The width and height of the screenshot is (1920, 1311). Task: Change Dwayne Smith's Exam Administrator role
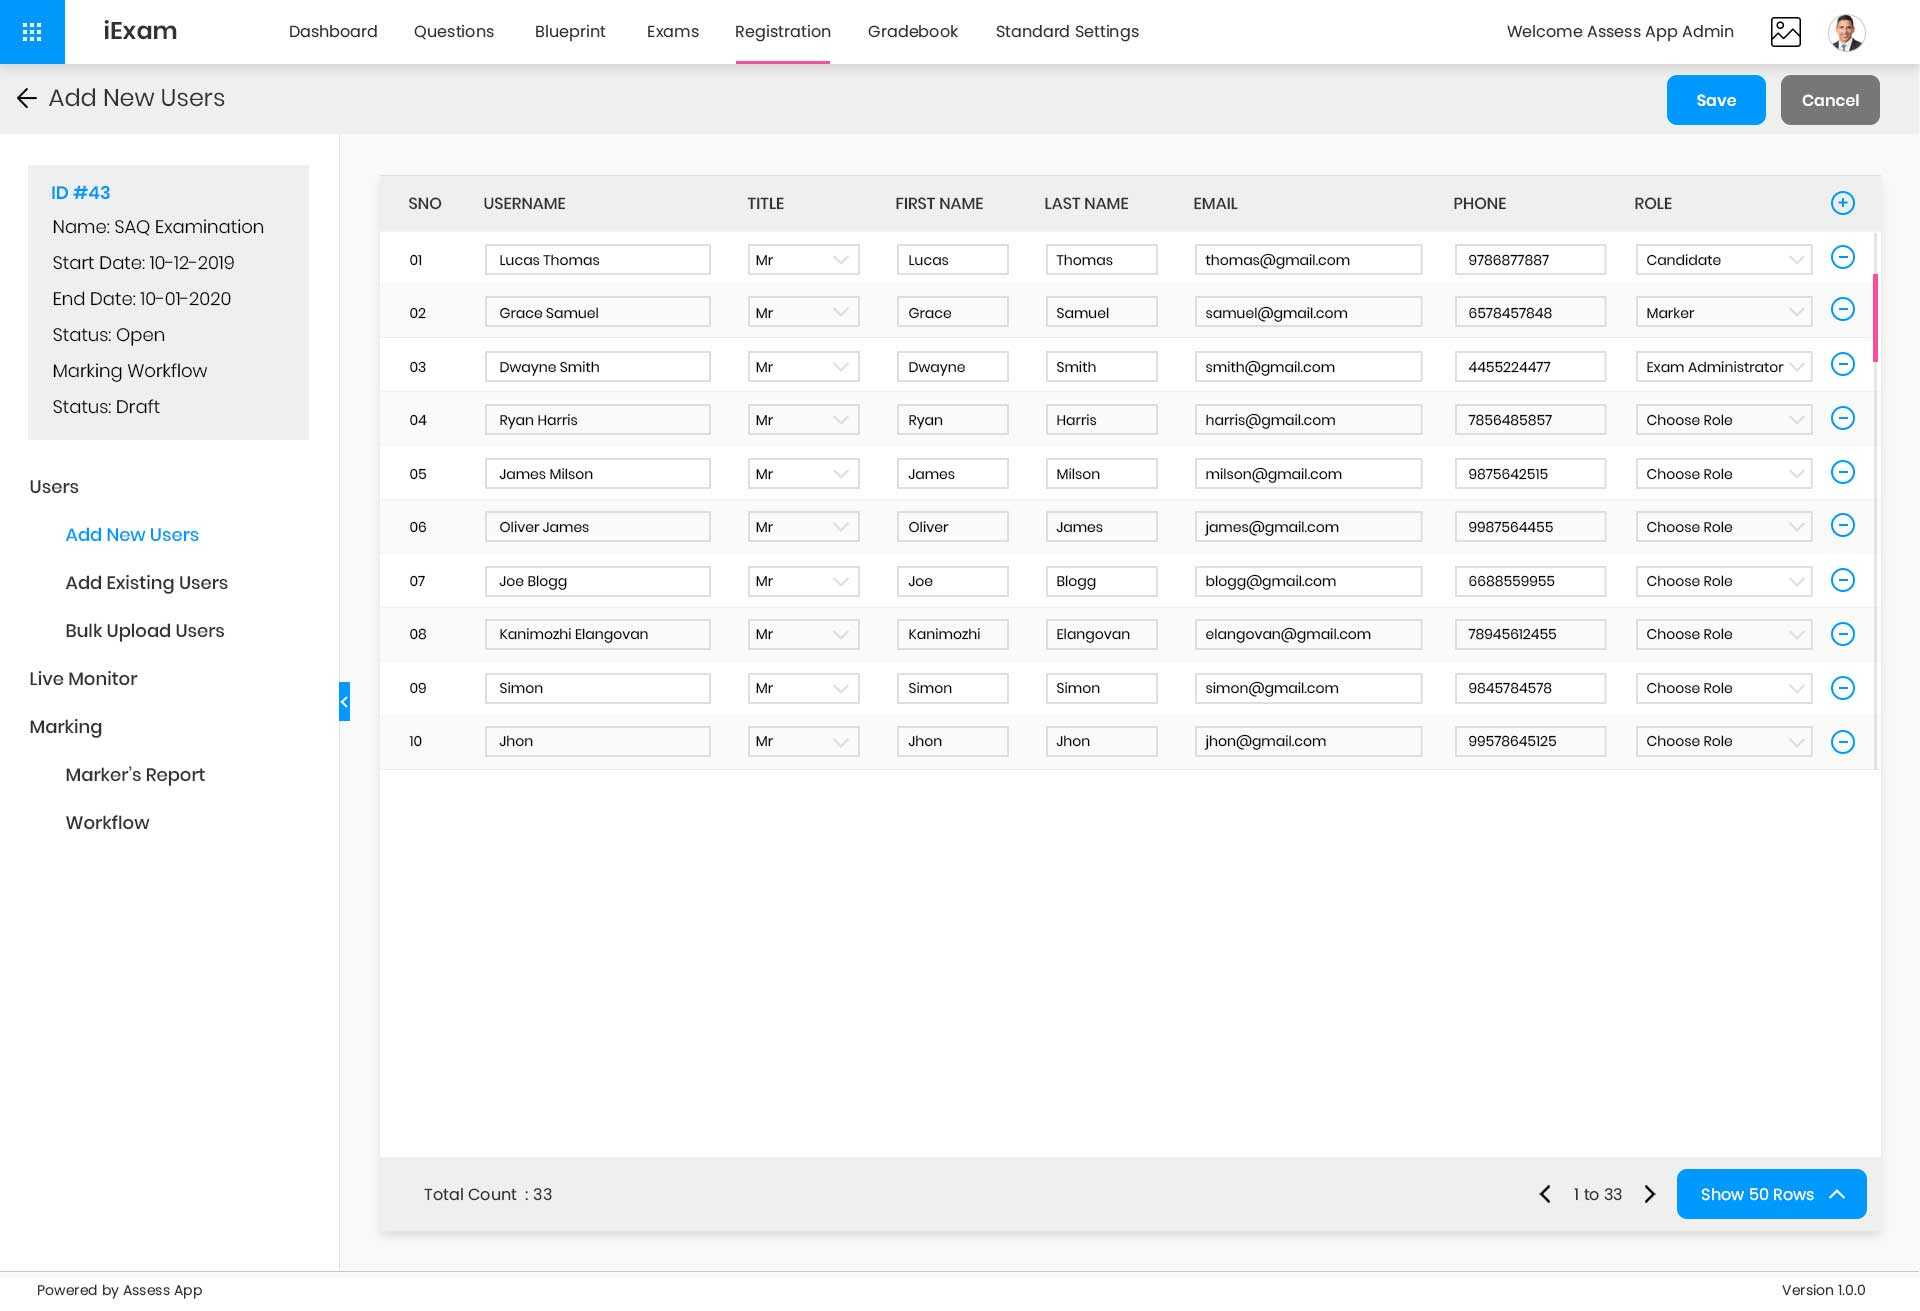pos(1723,367)
